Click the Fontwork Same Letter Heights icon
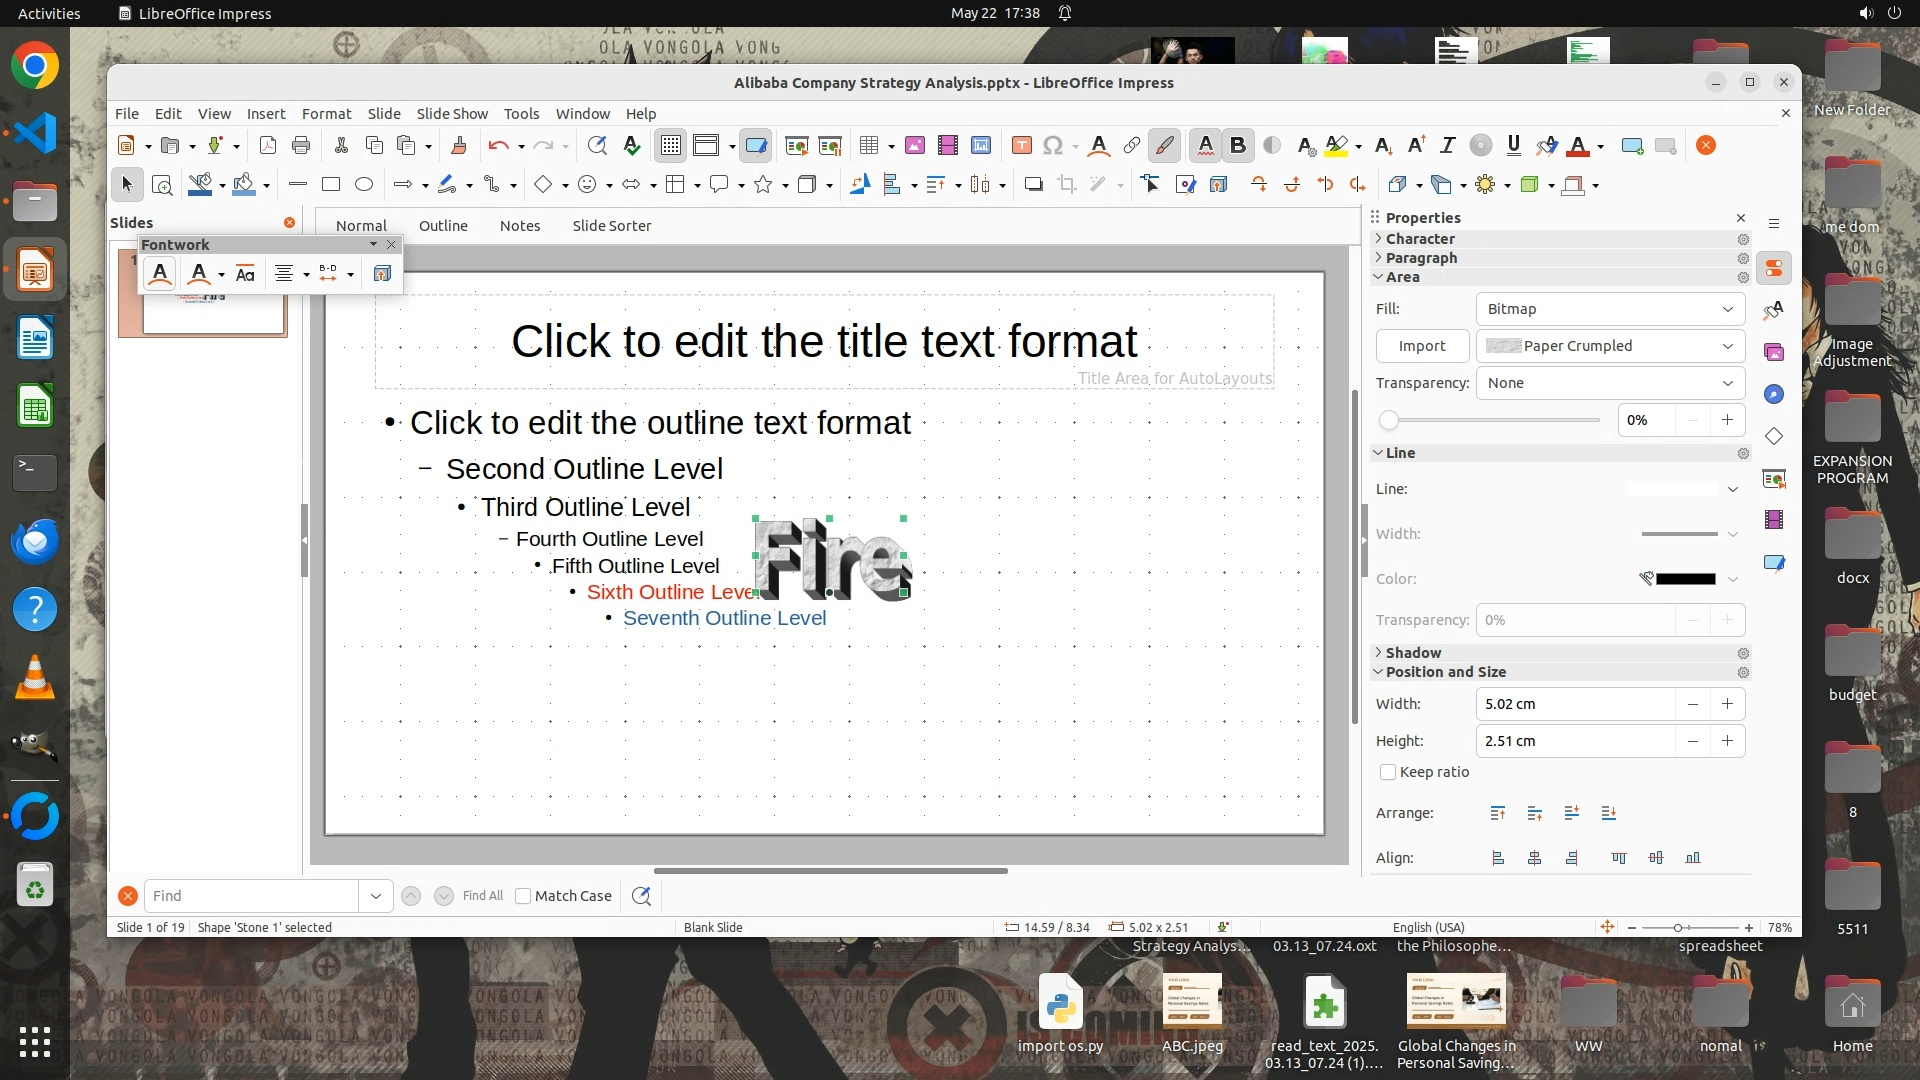This screenshot has width=1920, height=1080. coord(245,274)
